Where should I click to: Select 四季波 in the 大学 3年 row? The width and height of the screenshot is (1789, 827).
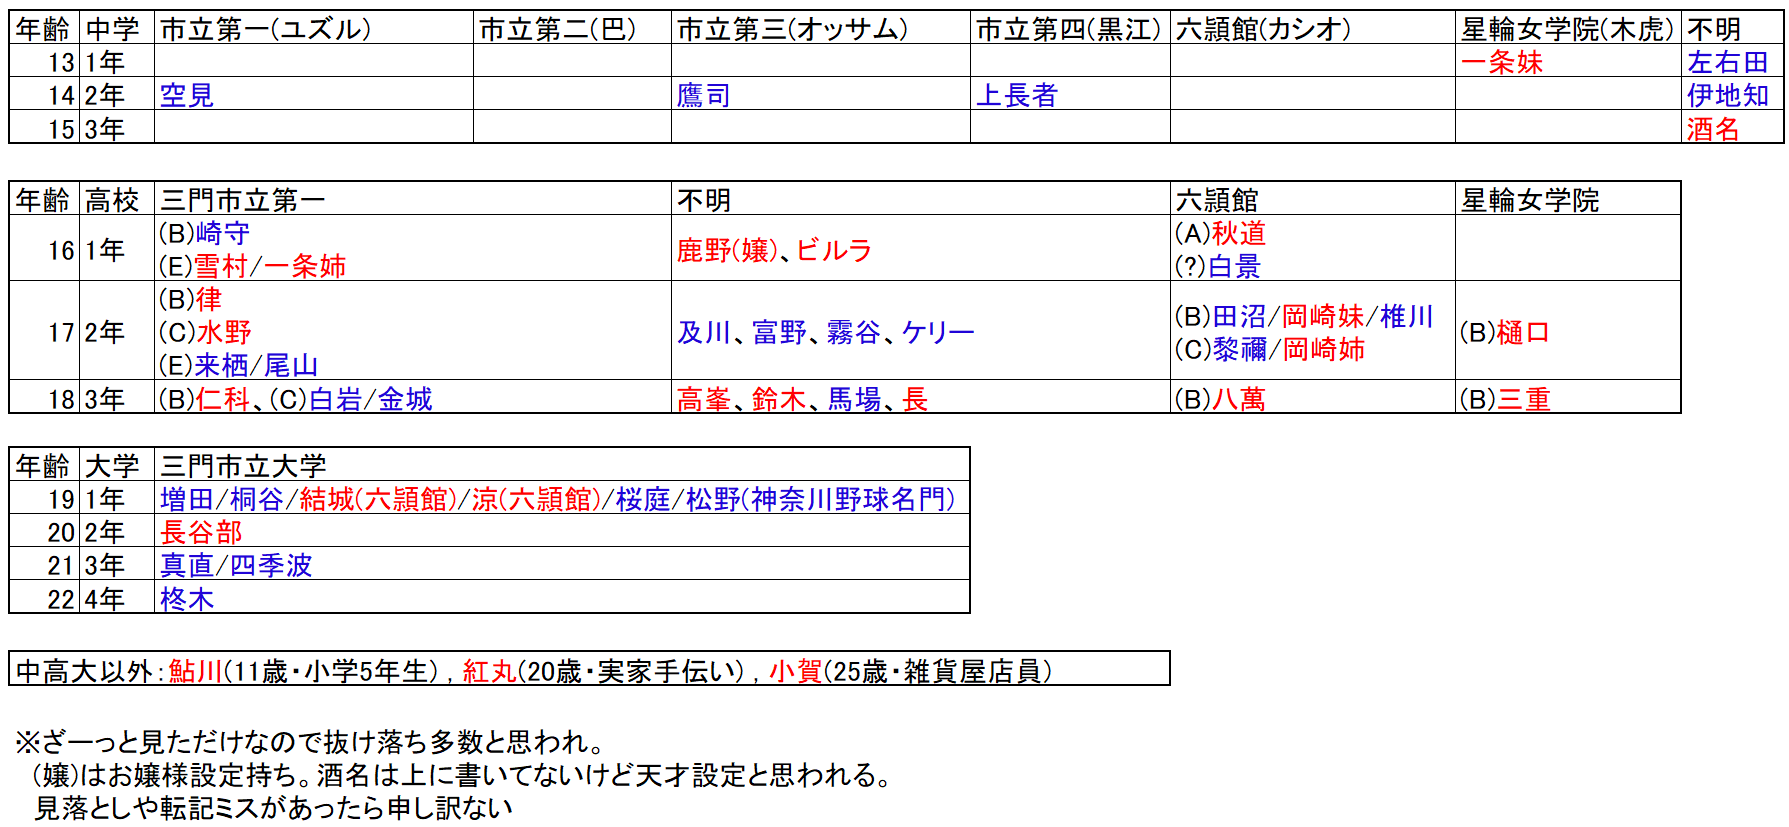coord(271,565)
